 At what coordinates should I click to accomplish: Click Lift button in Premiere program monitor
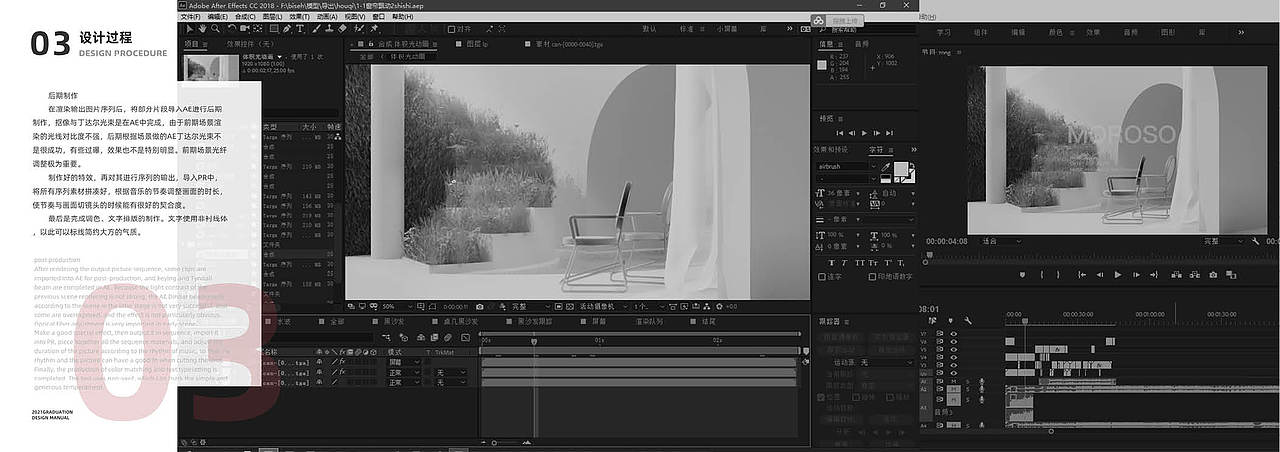pos(1176,275)
